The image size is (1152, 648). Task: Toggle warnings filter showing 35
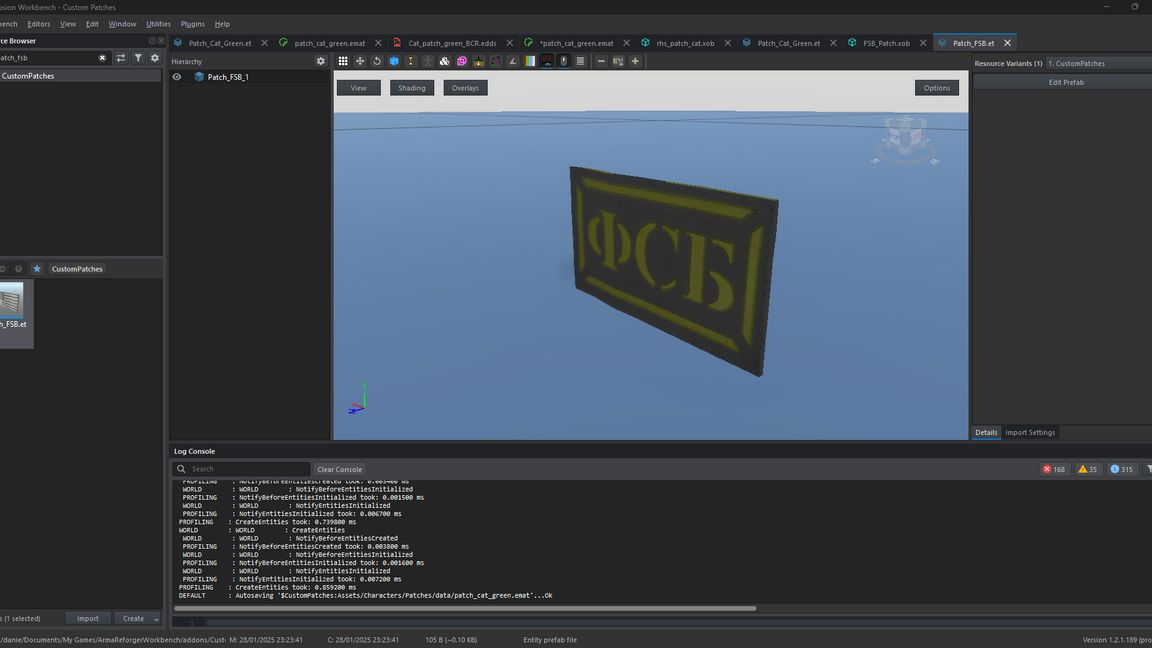click(x=1087, y=469)
